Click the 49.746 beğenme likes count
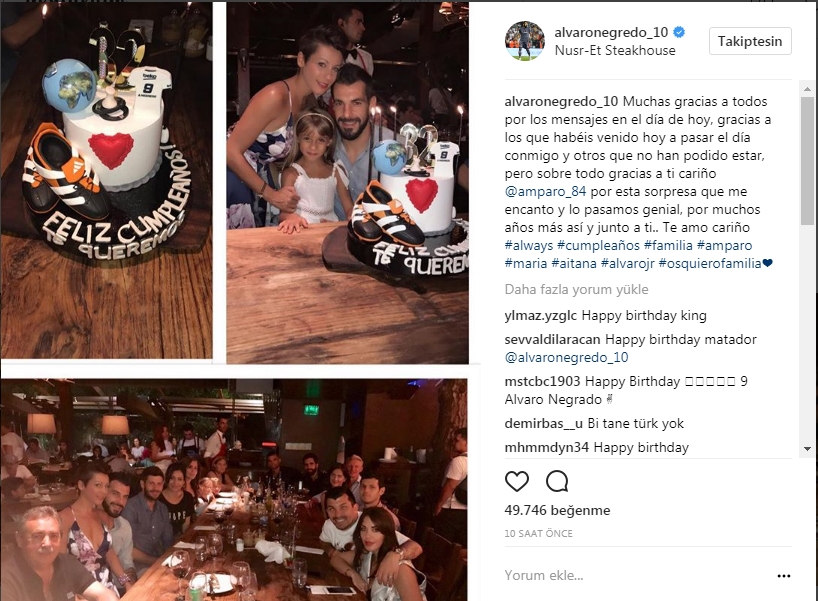Image resolution: width=818 pixels, height=601 pixels. point(557,510)
